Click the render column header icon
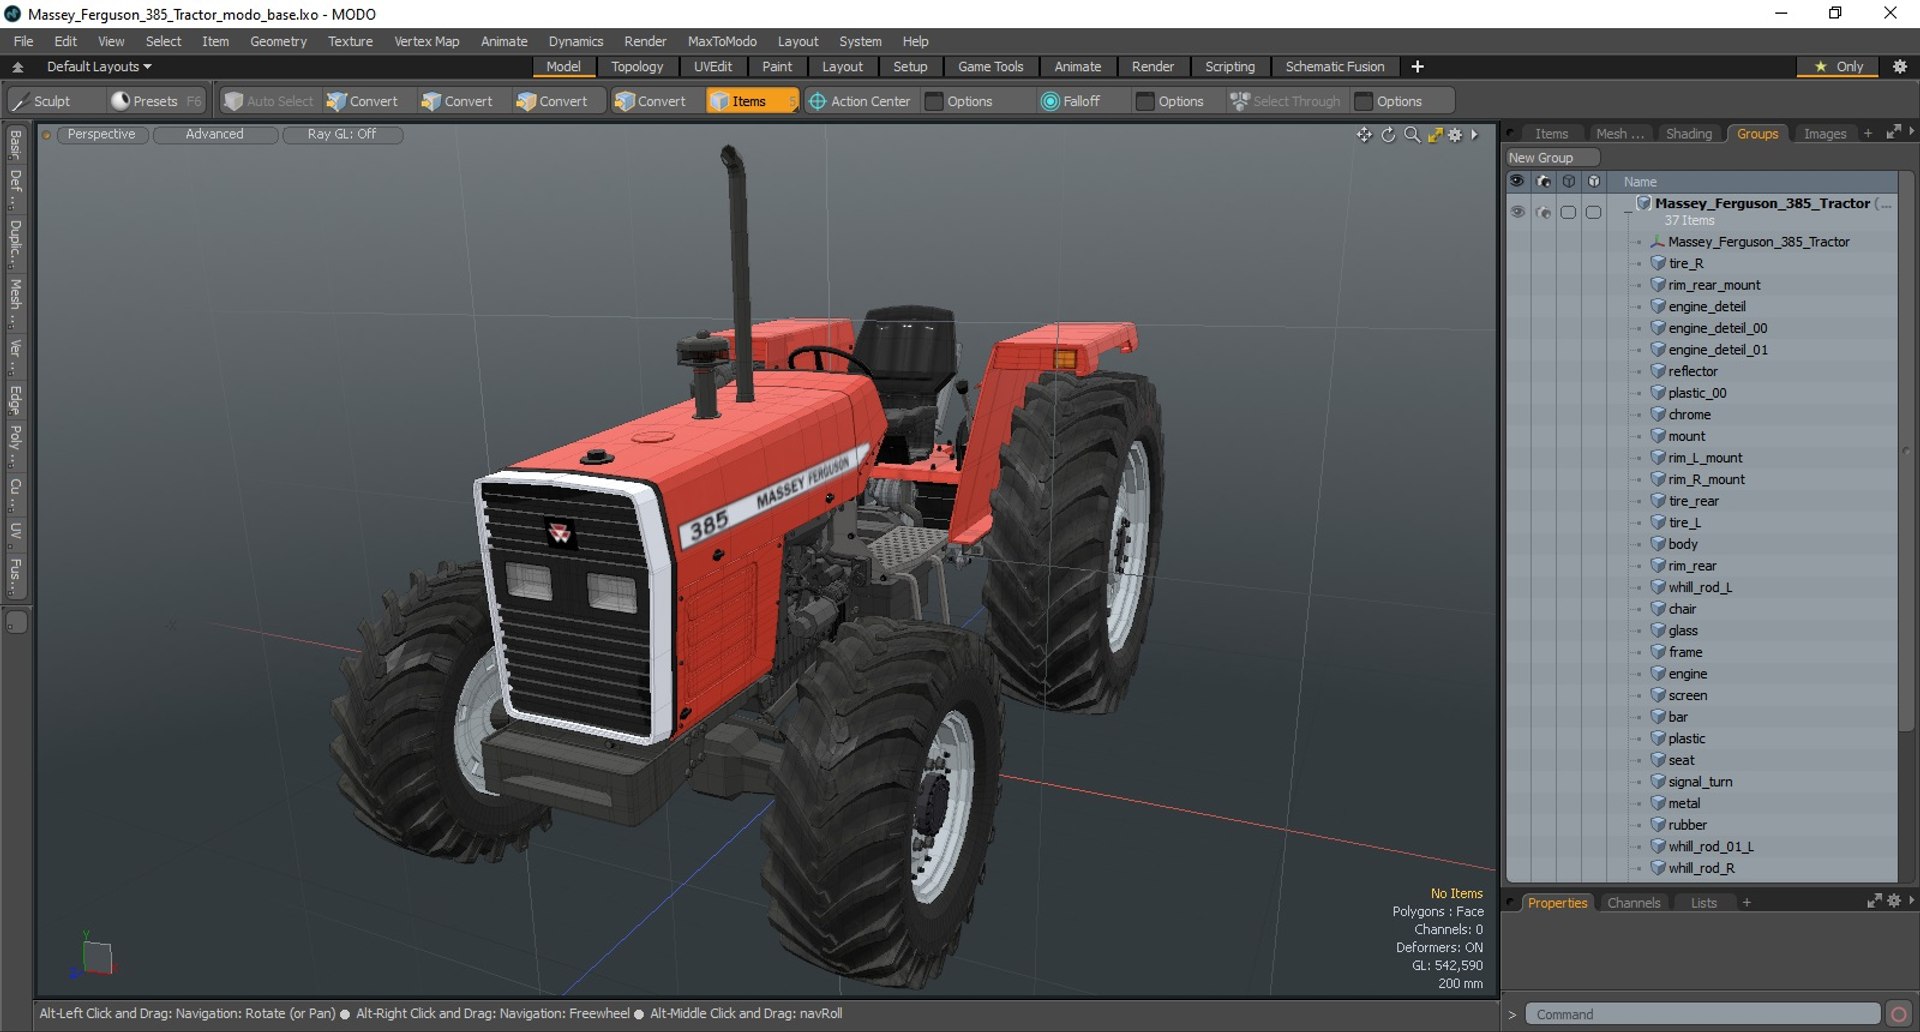The width and height of the screenshot is (1920, 1032). pyautogui.click(x=1543, y=181)
